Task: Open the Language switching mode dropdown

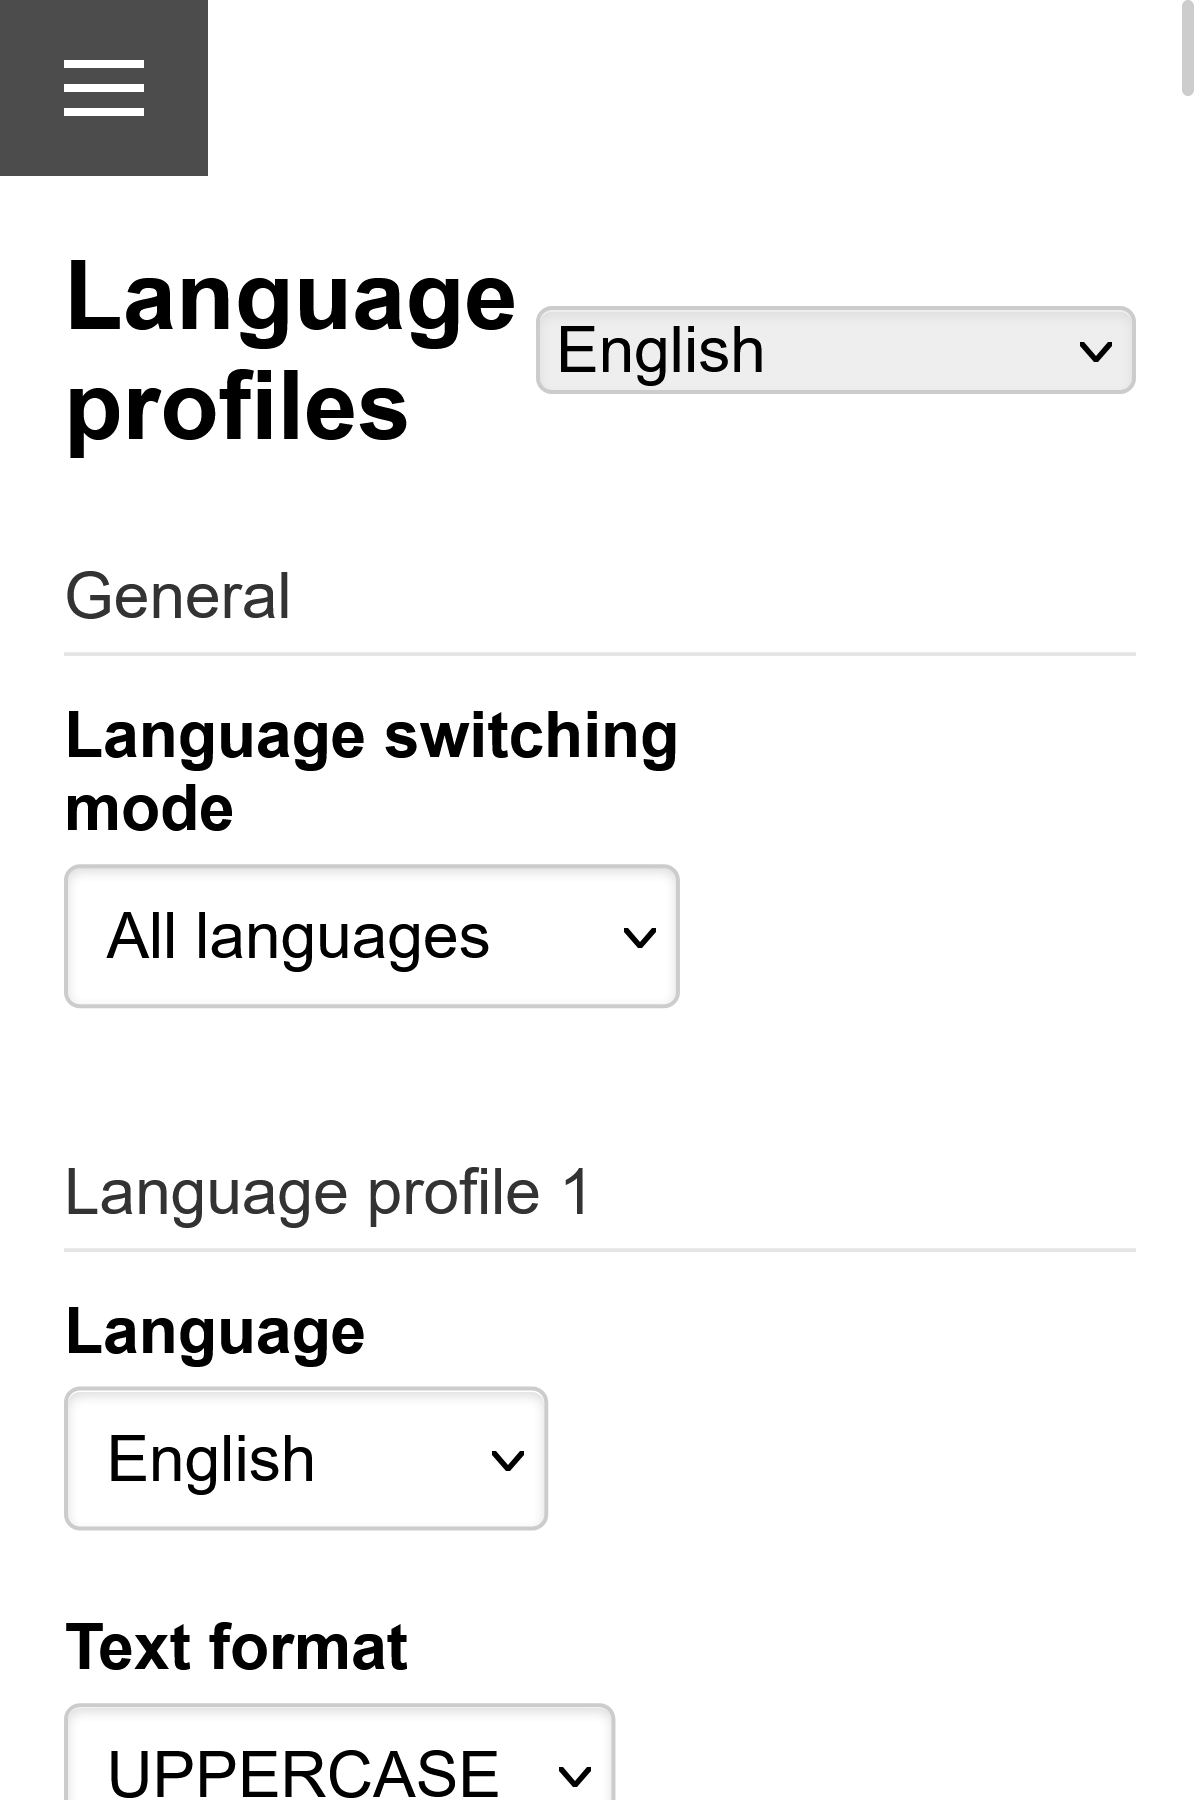Action: coord(370,935)
